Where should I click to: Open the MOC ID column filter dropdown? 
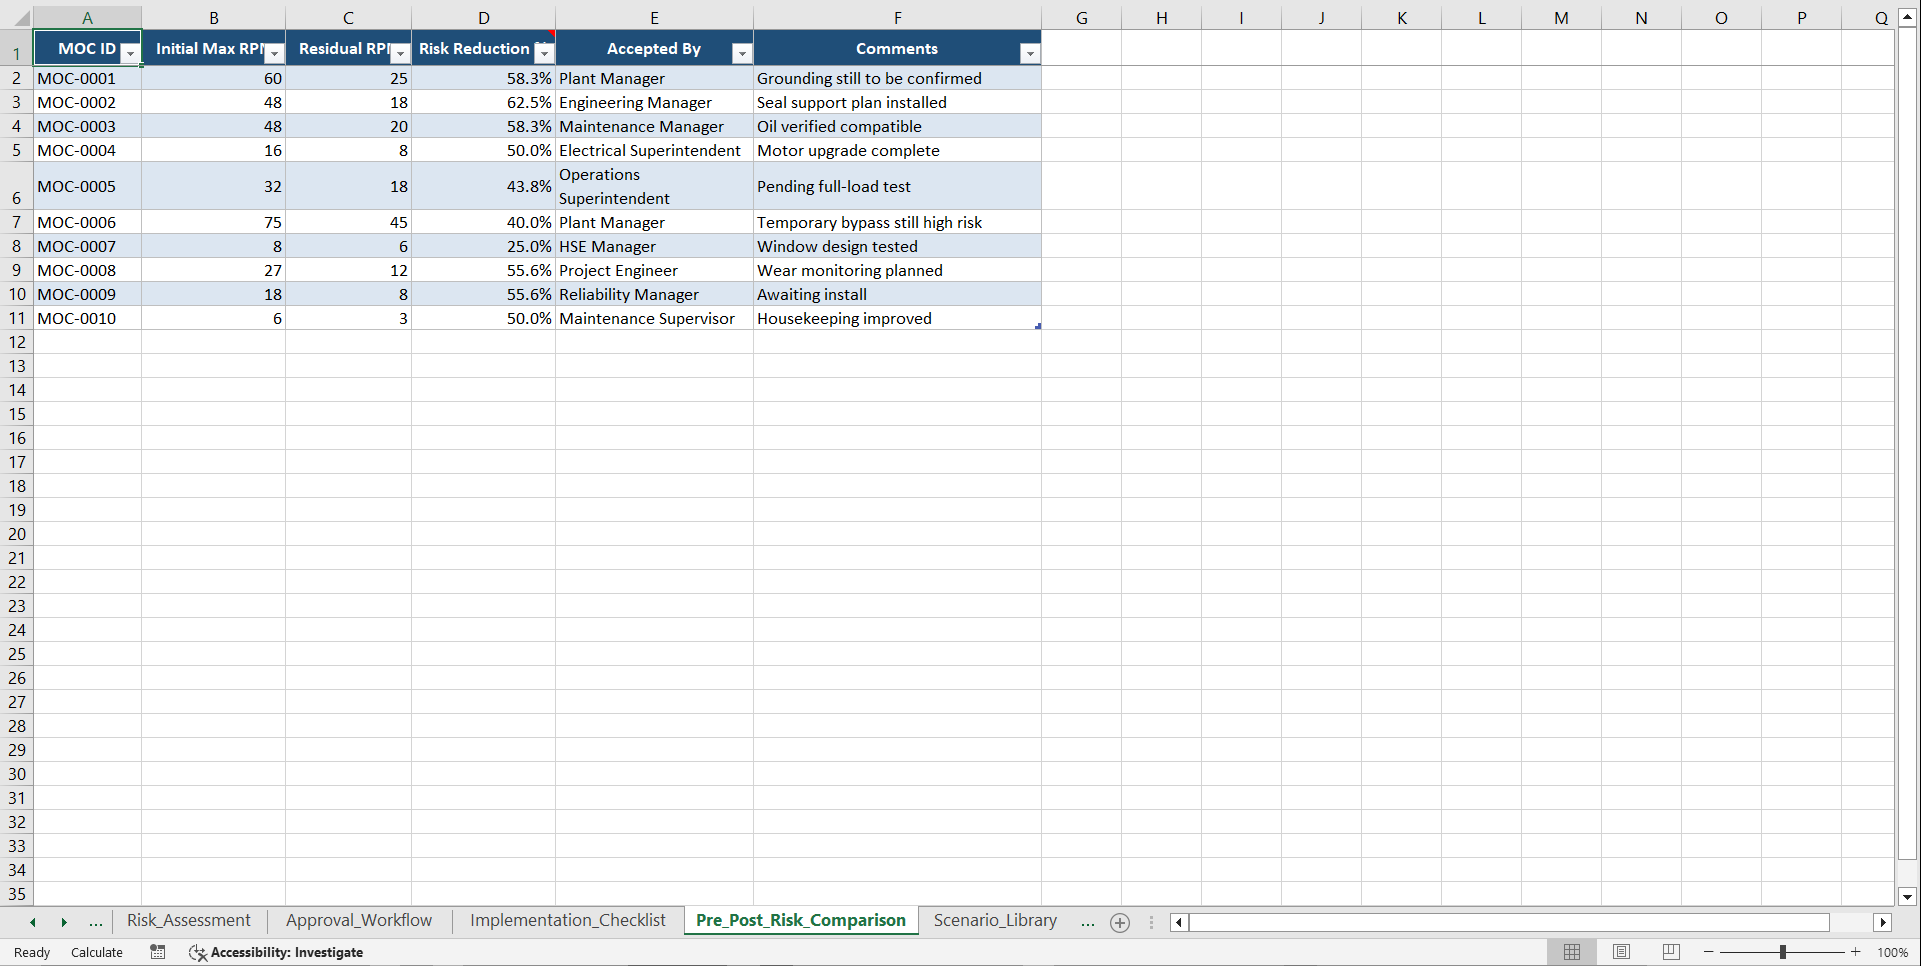pyautogui.click(x=130, y=52)
